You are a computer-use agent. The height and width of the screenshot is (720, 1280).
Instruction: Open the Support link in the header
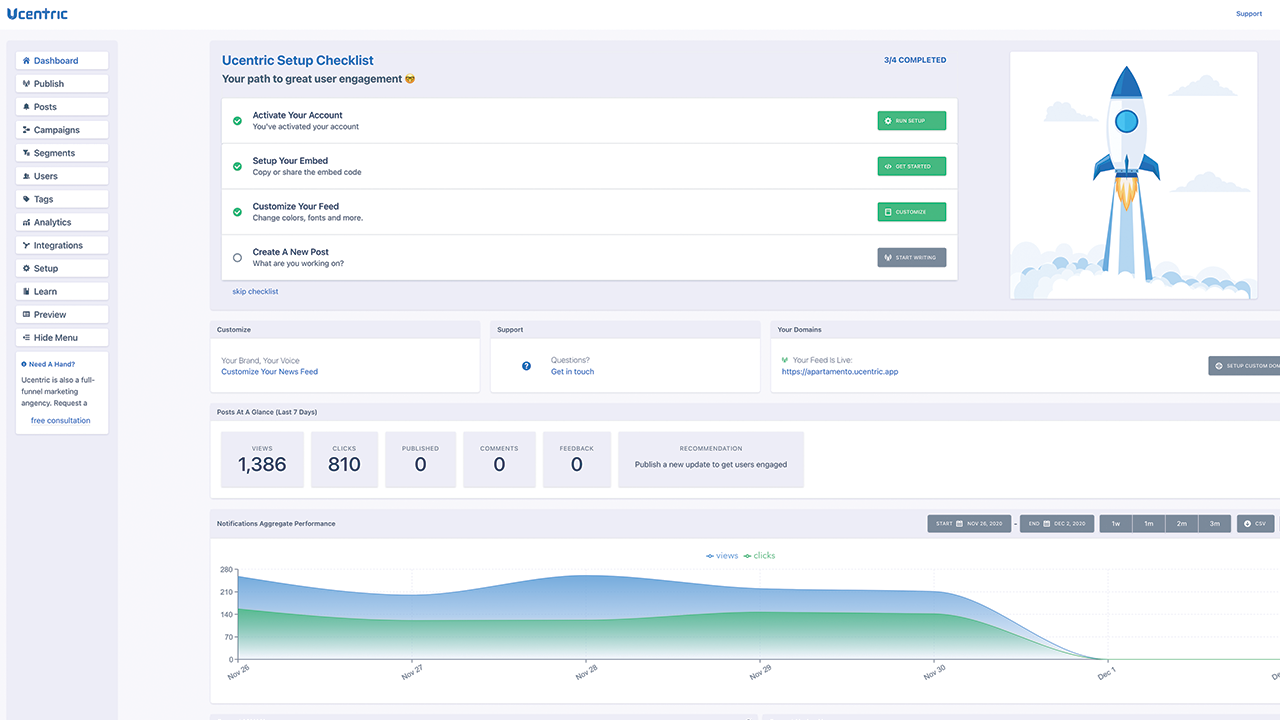pyautogui.click(x=1248, y=14)
